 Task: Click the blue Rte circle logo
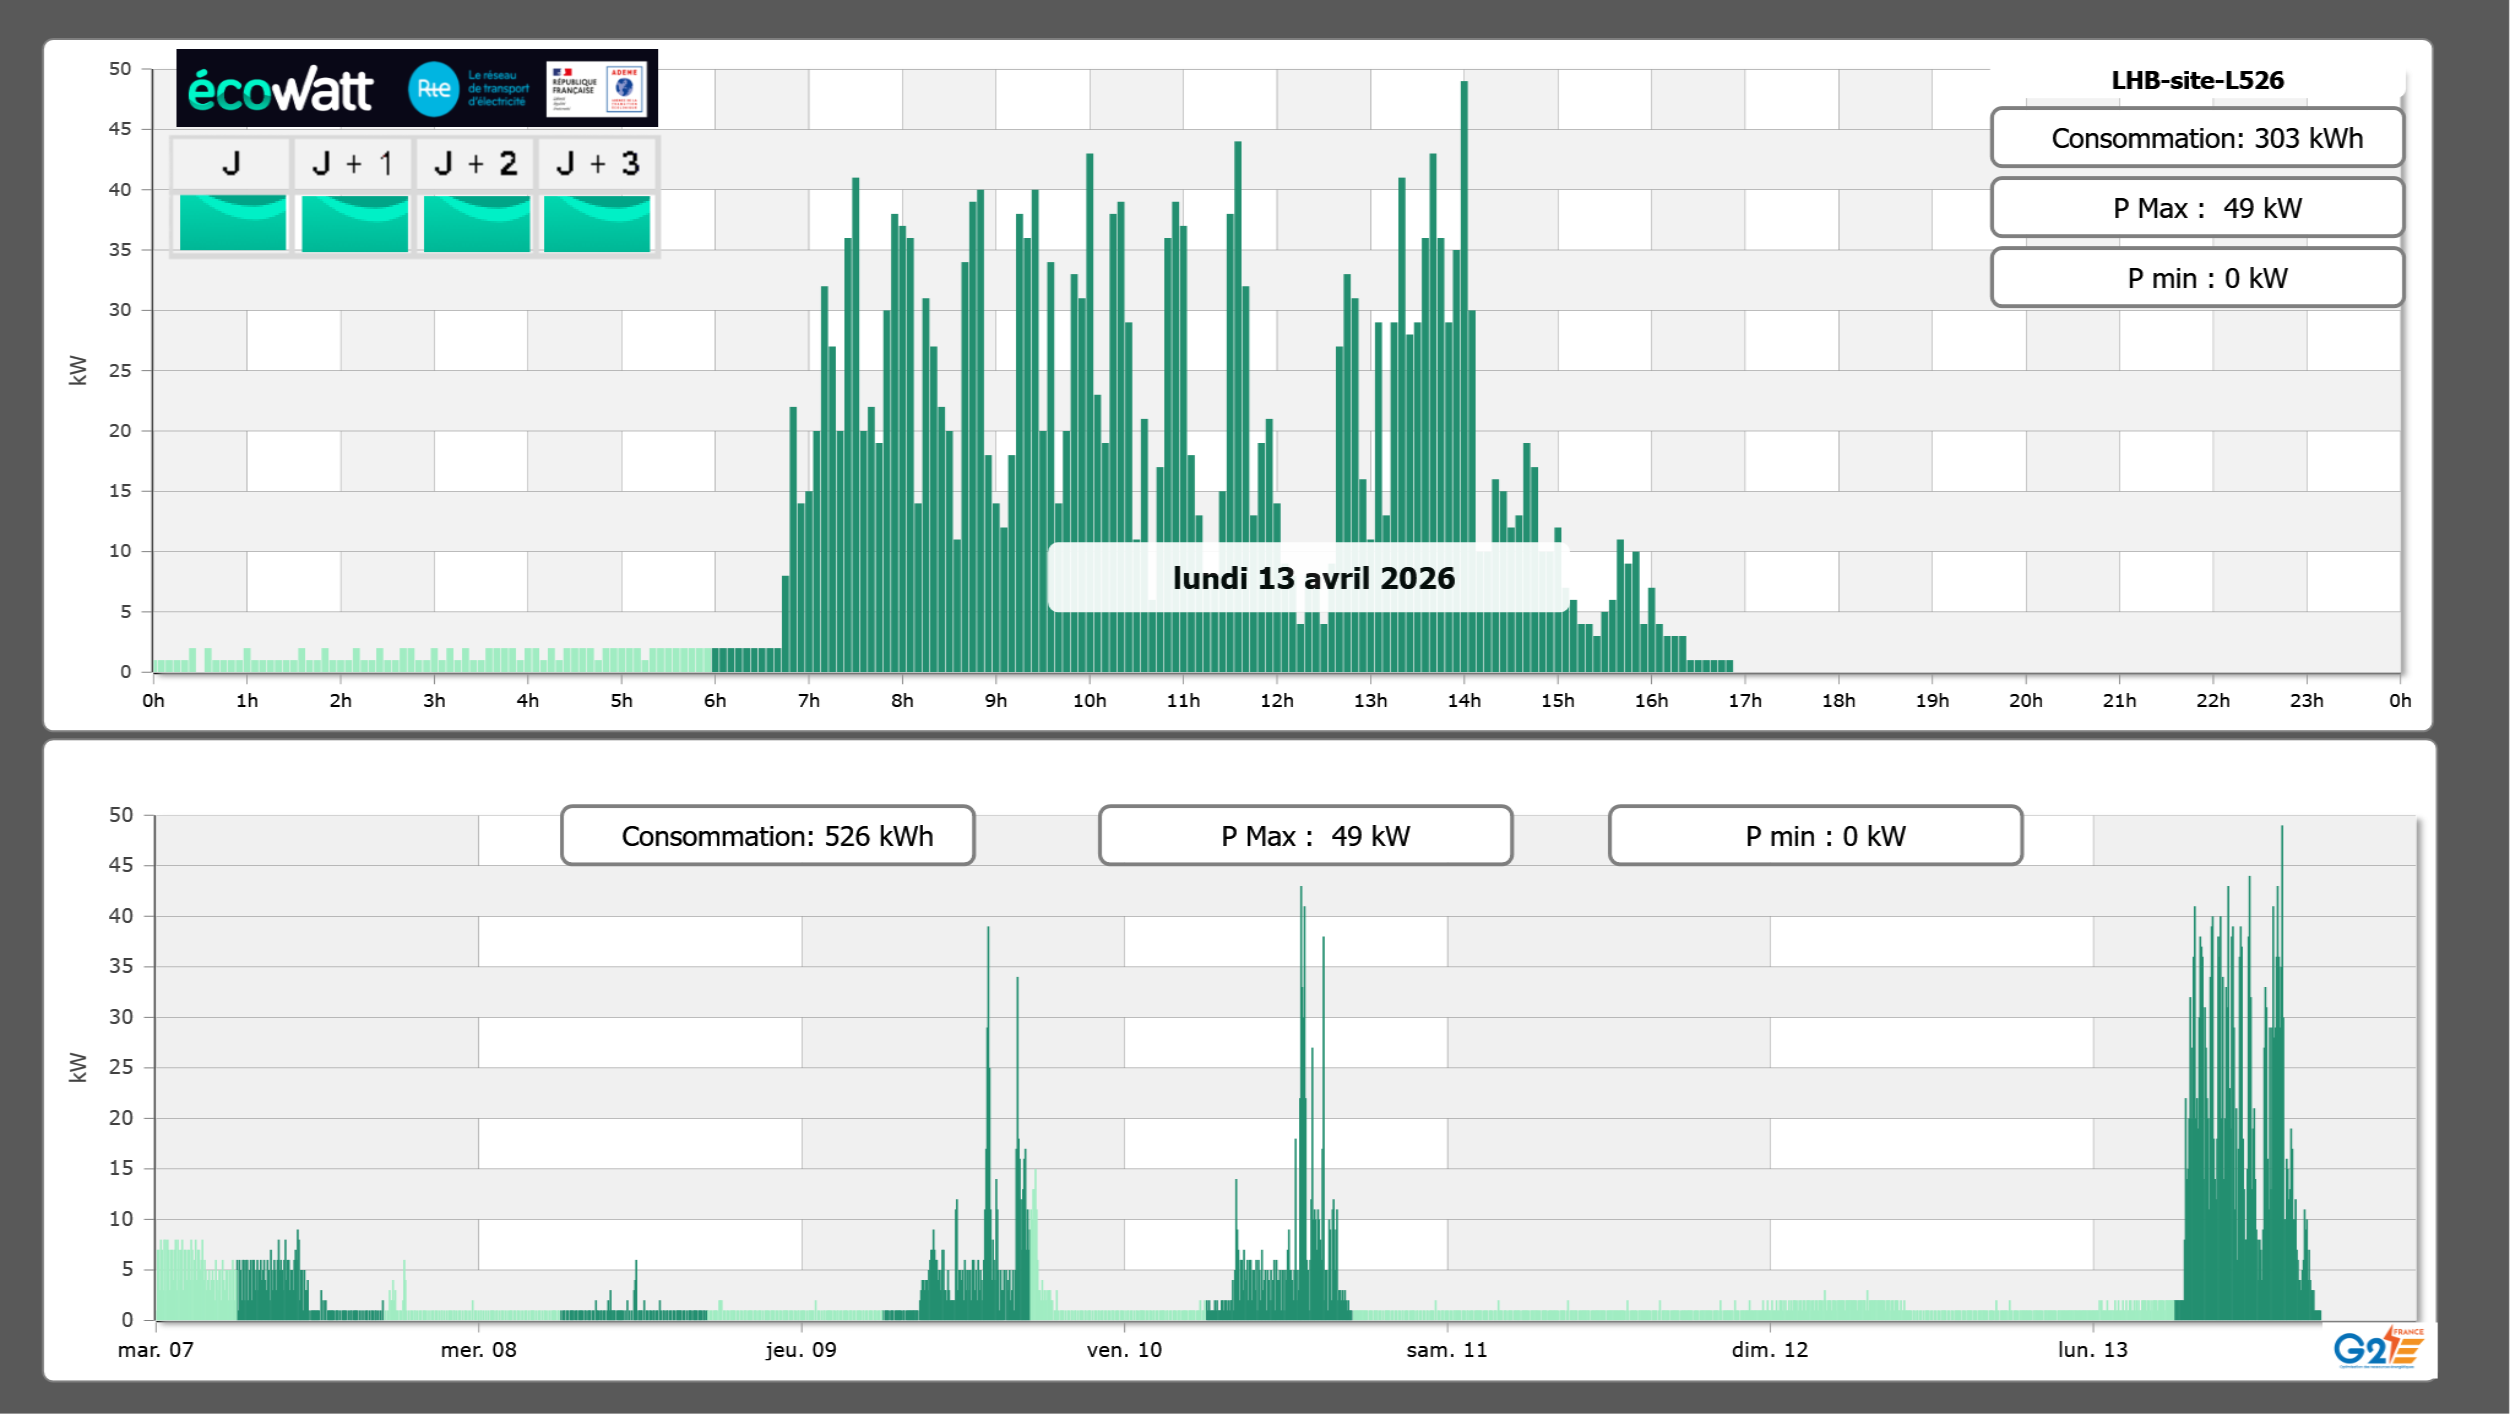pos(433,89)
